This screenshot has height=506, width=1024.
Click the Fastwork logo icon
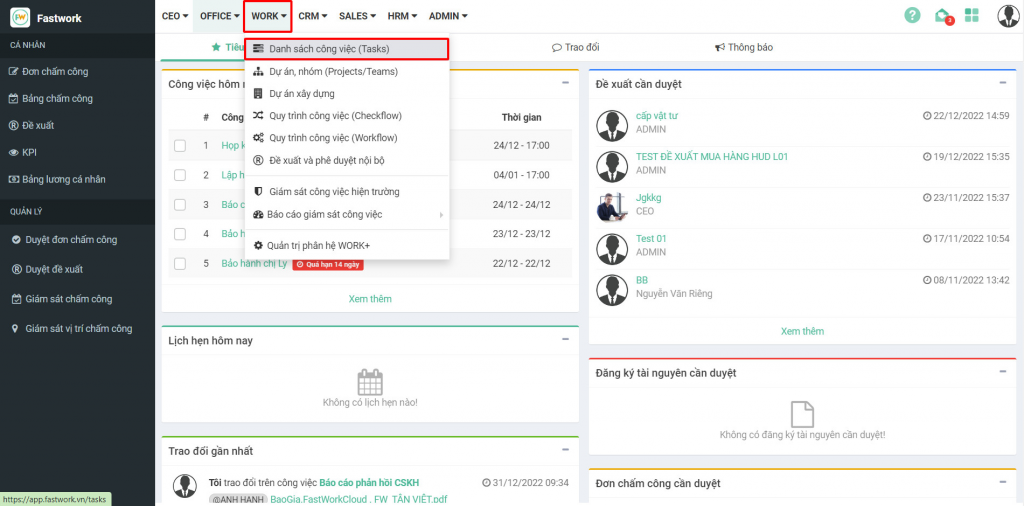point(20,17)
